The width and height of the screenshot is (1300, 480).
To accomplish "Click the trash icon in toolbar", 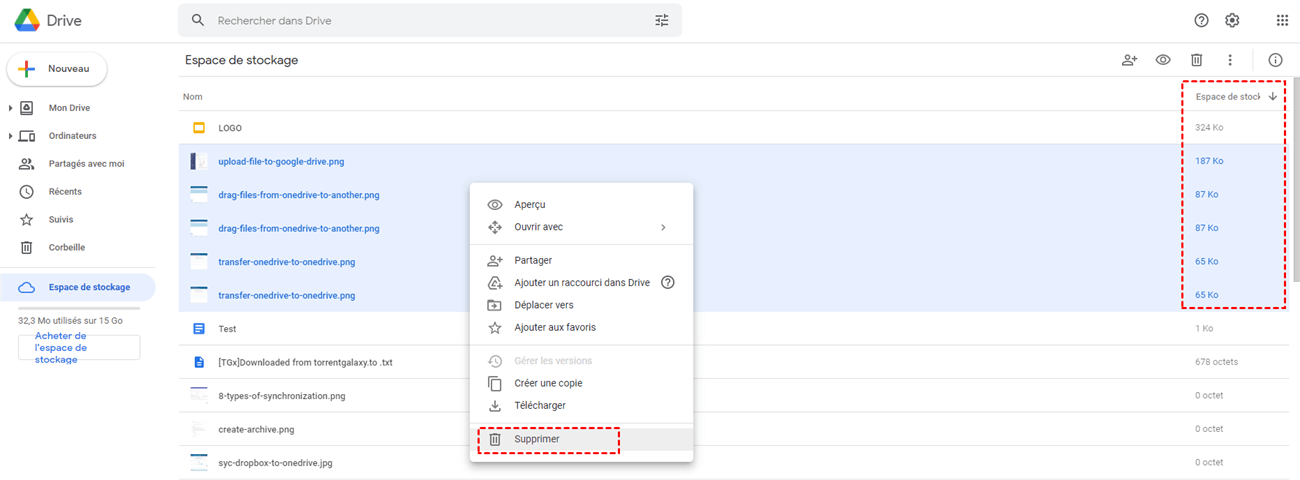I will [x=1196, y=60].
